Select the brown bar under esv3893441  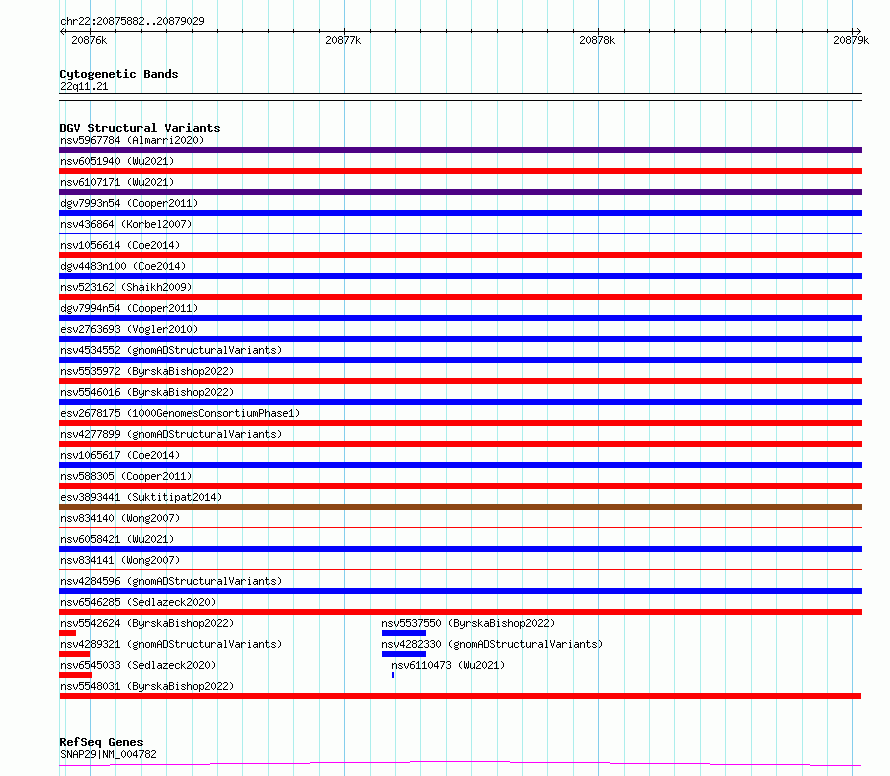click(x=460, y=507)
